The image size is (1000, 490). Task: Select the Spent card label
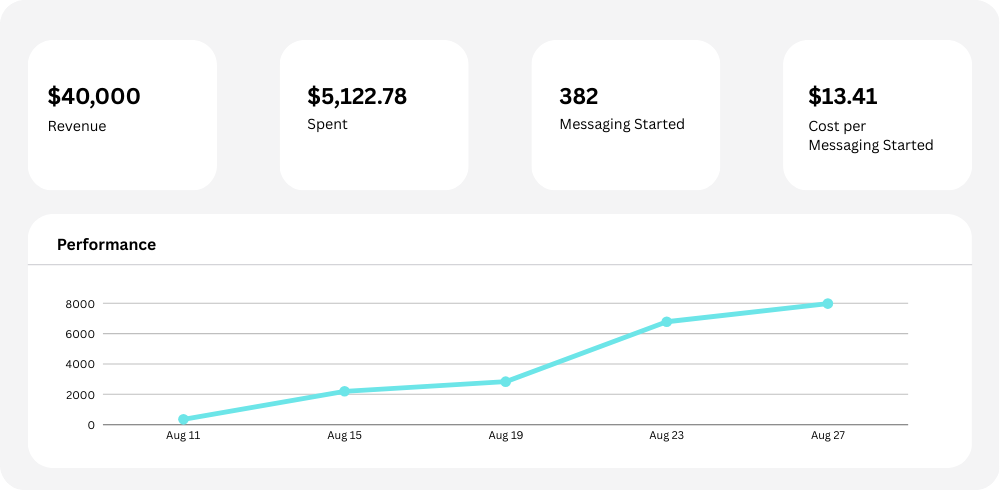[327, 125]
